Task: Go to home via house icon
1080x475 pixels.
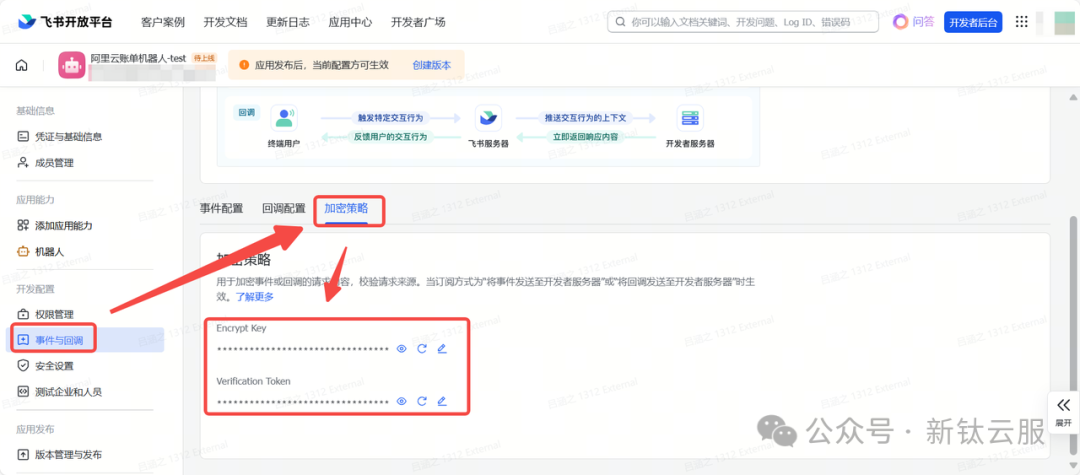Action: point(22,65)
